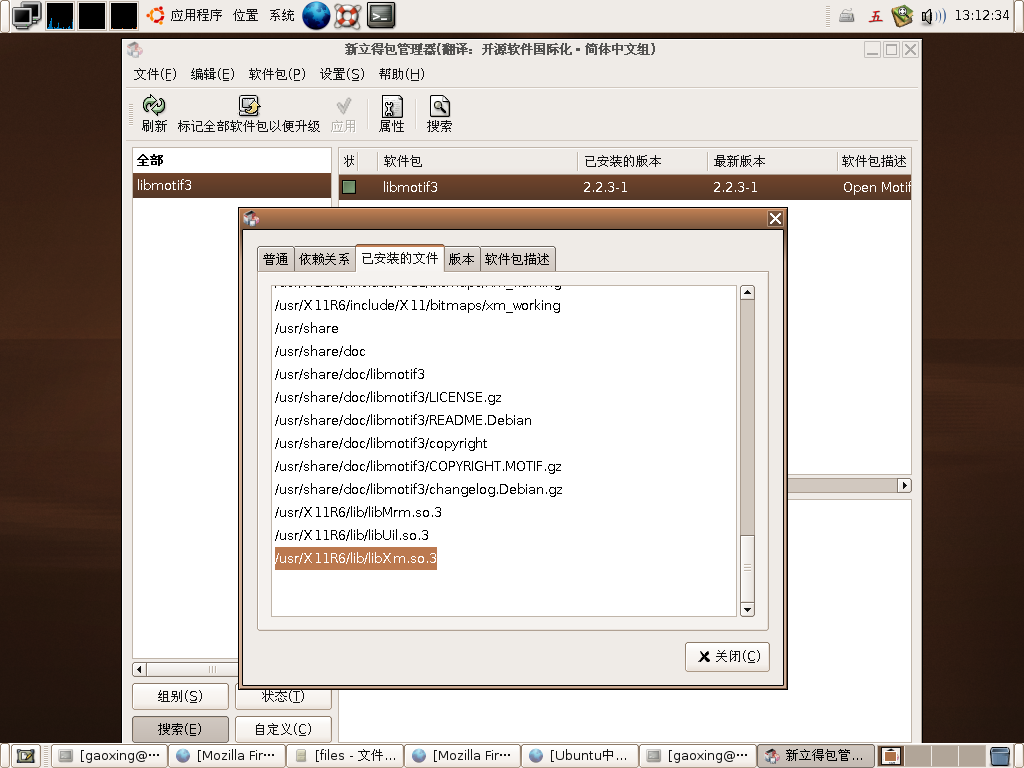Open the 软件包描述 tab in dialog
1024x768 pixels.
[x=517, y=259]
